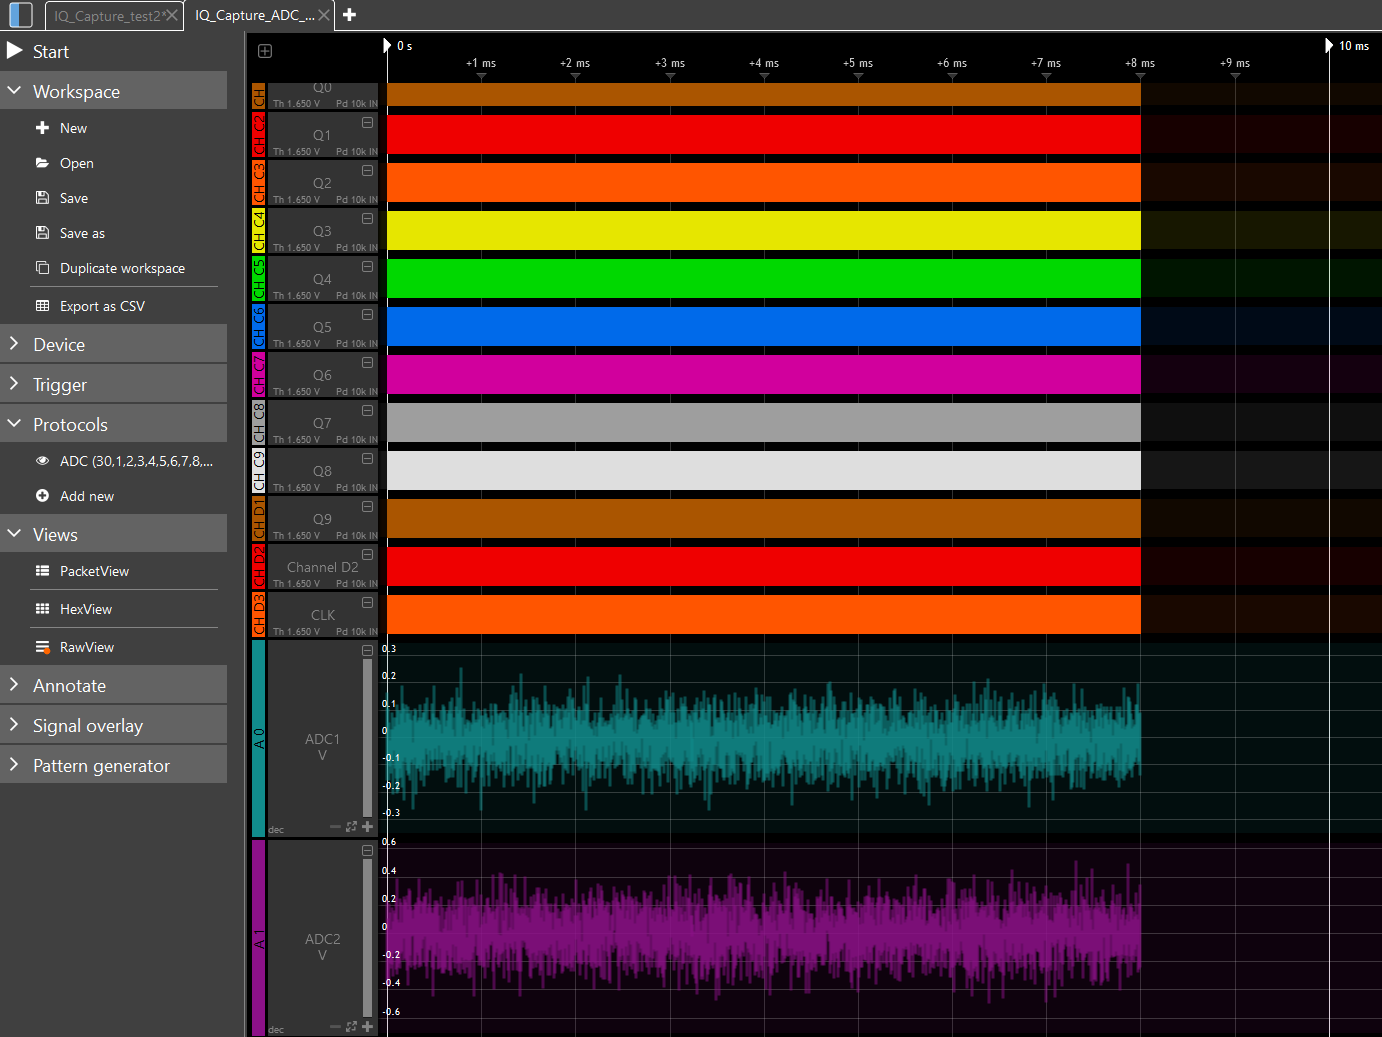The width and height of the screenshot is (1382, 1037).
Task: Collapse the CLK channel row toggle
Action: coord(367,603)
